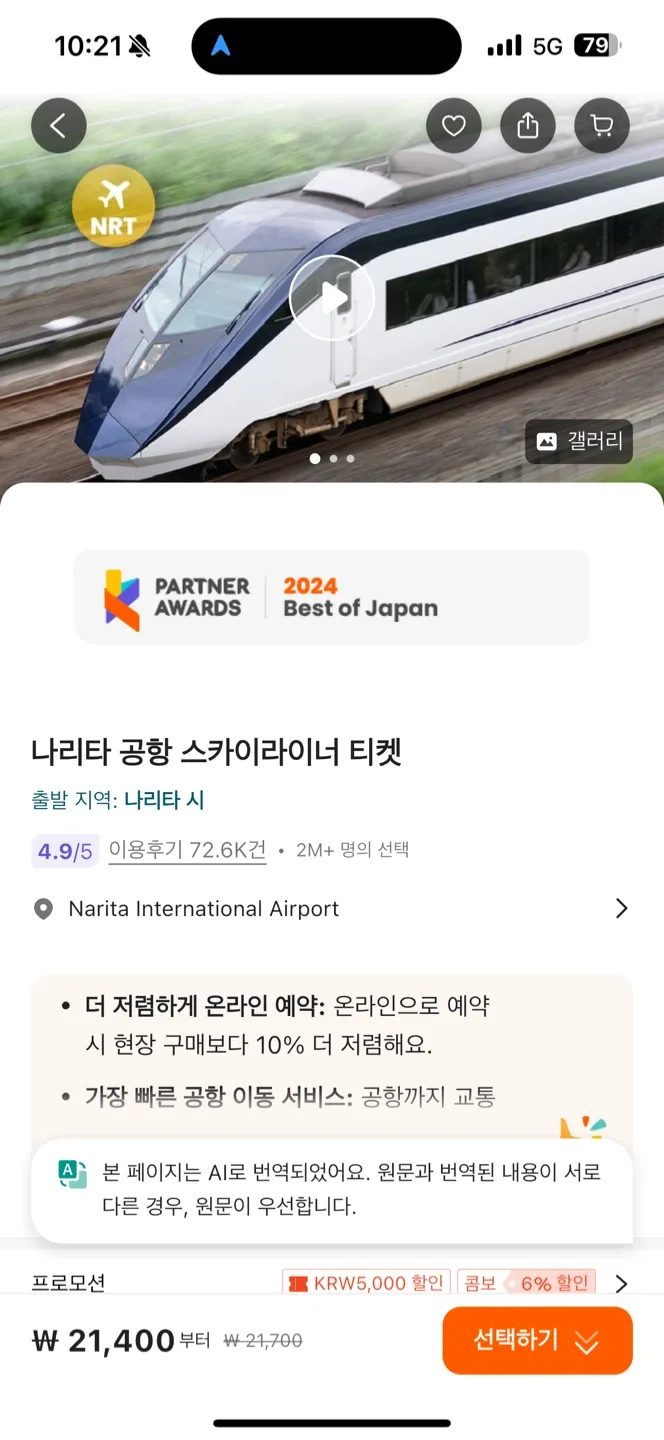The width and height of the screenshot is (664, 1440).
Task: Expand the 프로모션 row chevron
Action: point(621,1283)
